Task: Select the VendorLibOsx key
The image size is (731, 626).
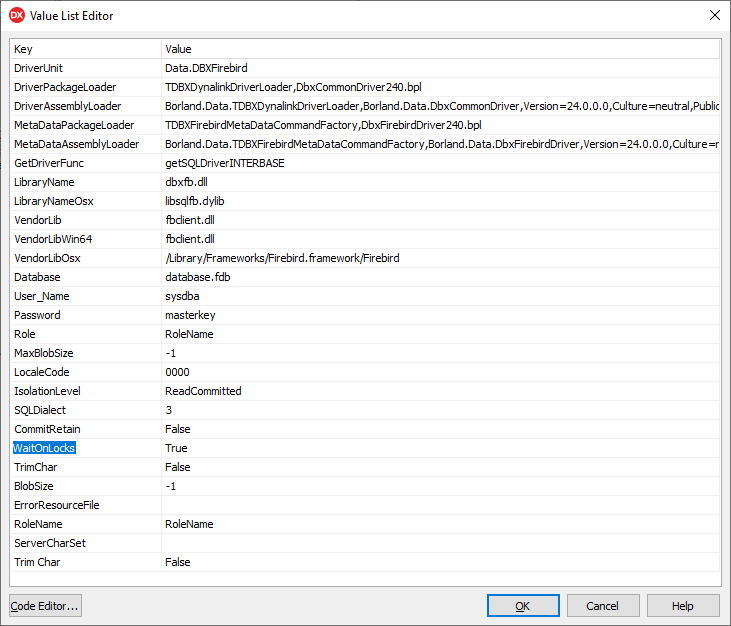Action: (86, 258)
